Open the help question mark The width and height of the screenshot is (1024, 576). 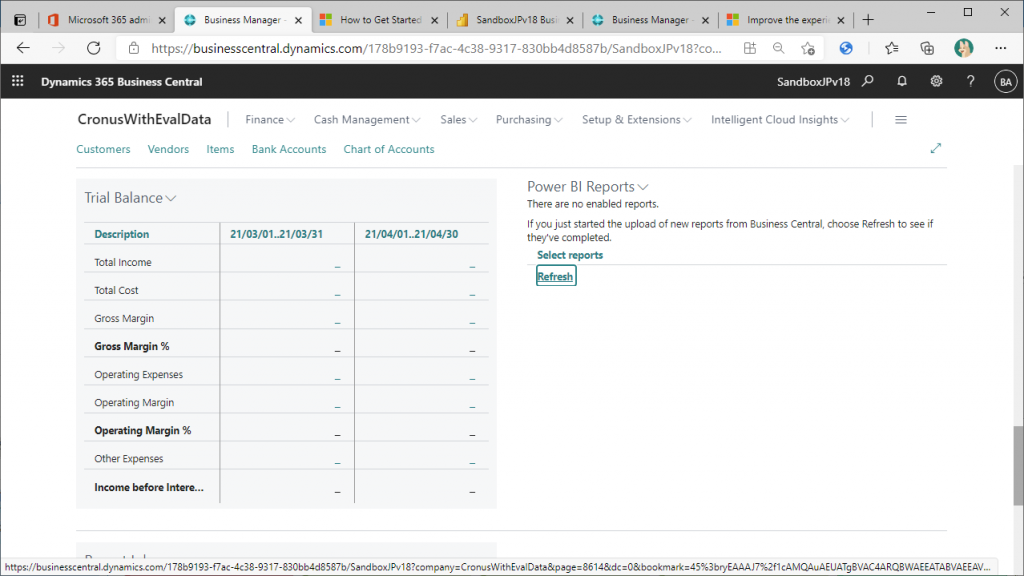pos(970,81)
